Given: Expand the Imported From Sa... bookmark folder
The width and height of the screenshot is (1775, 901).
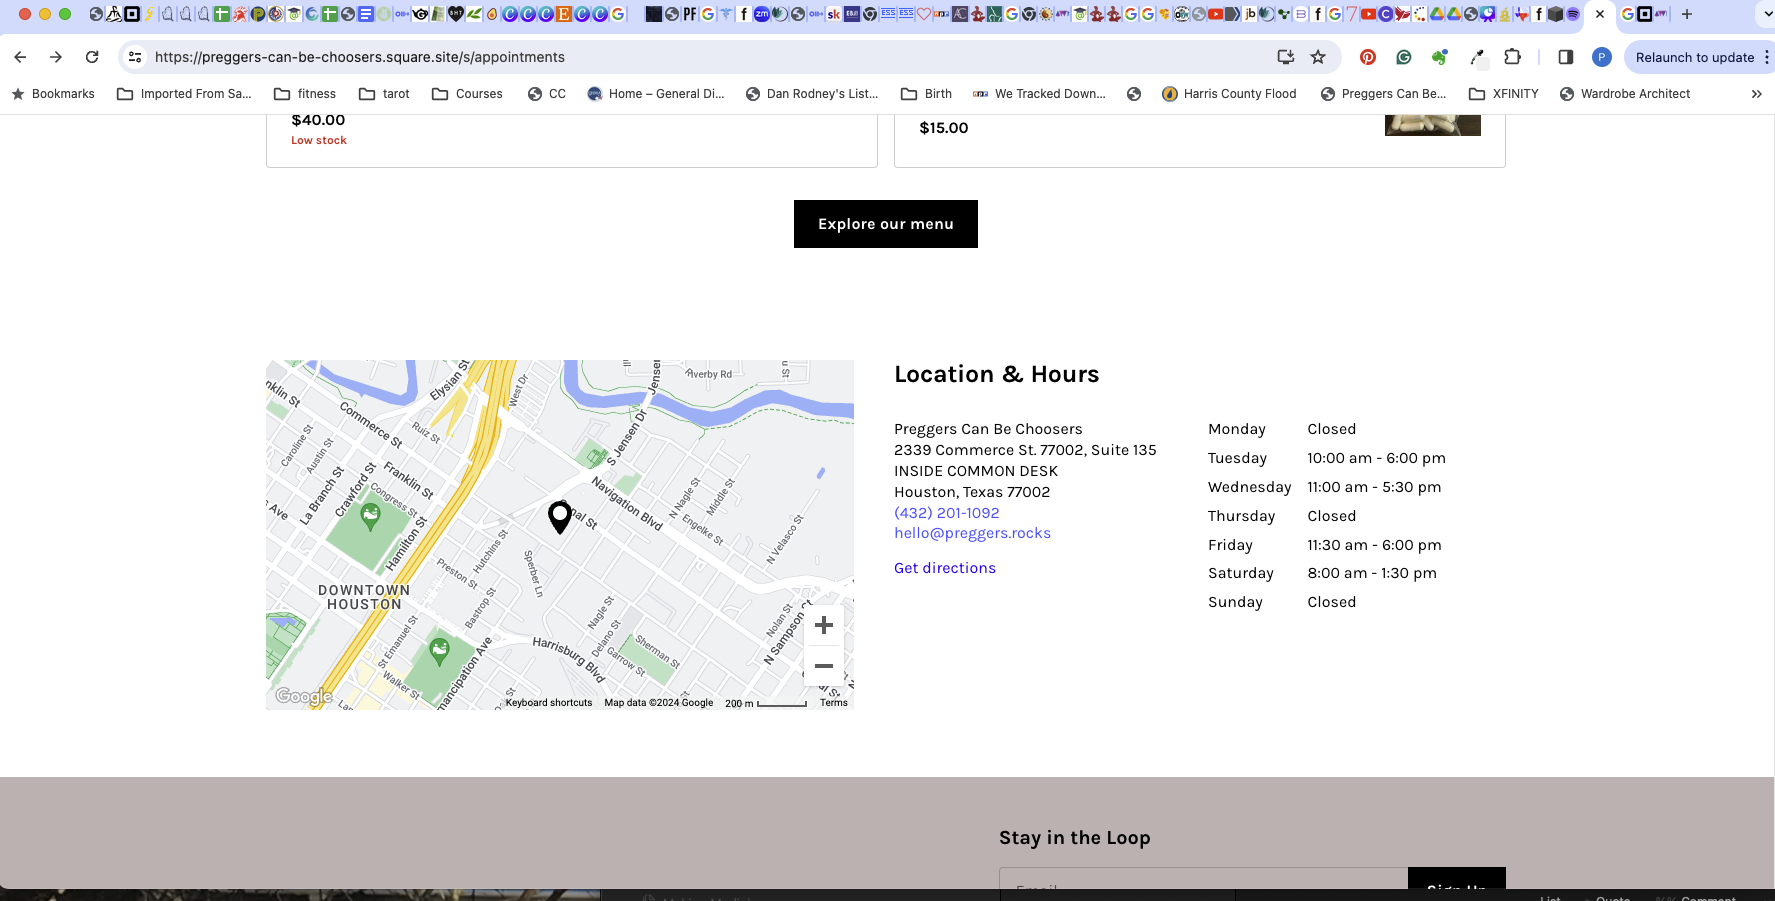Looking at the screenshot, I should (x=184, y=94).
